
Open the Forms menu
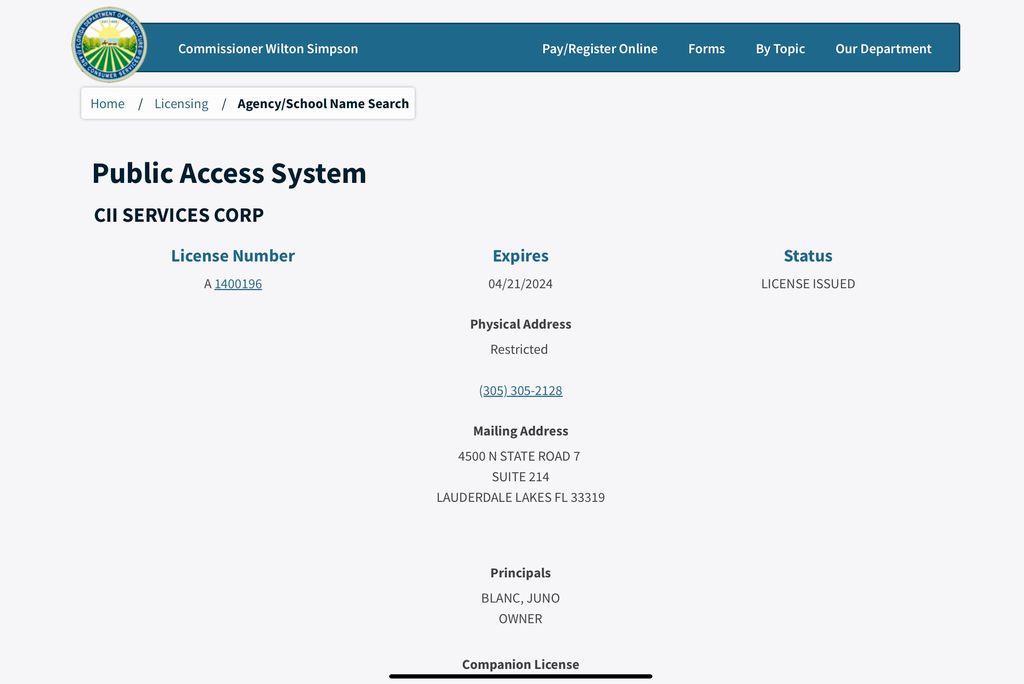(707, 49)
